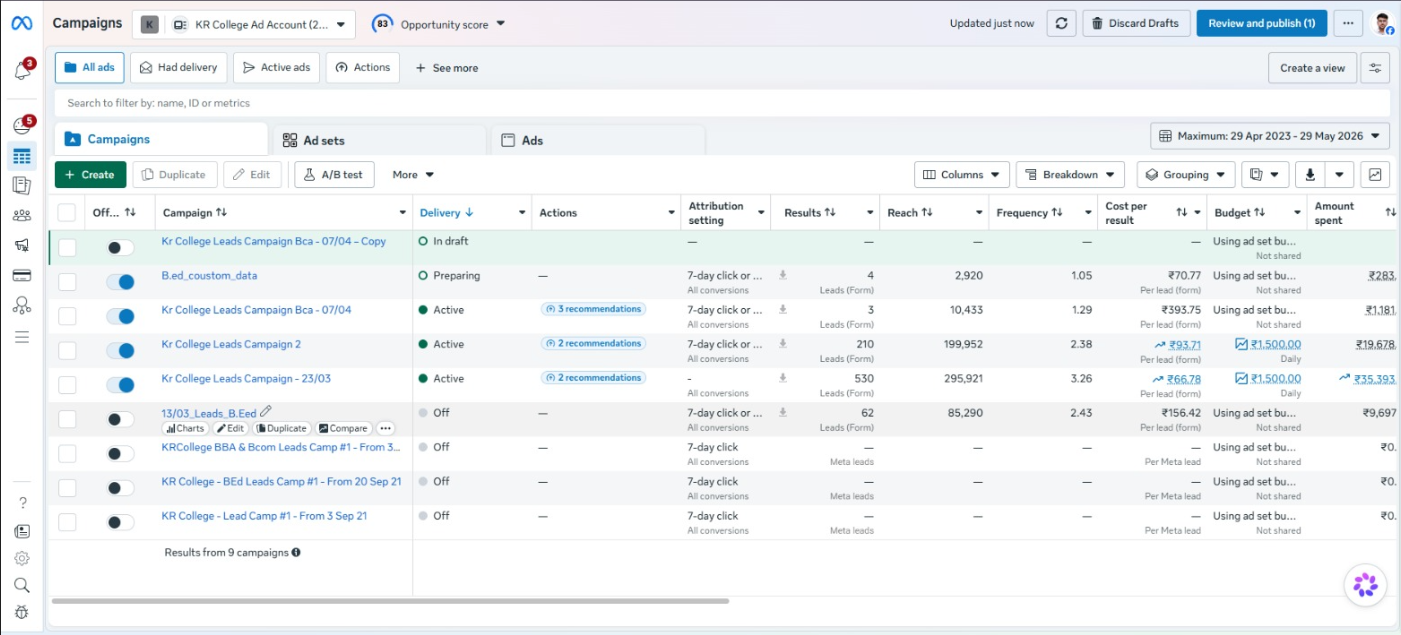Click the export download icon
Image resolution: width=1401 pixels, height=635 pixels.
click(1311, 175)
